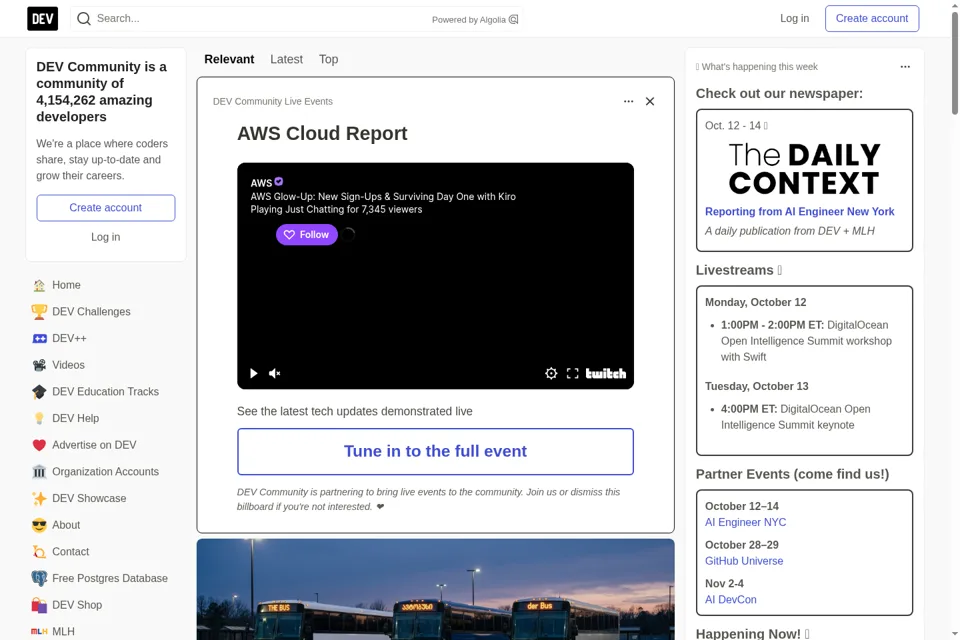This screenshot has height=640, width=960.
Task: Open the Home house icon
Action: 39,285
